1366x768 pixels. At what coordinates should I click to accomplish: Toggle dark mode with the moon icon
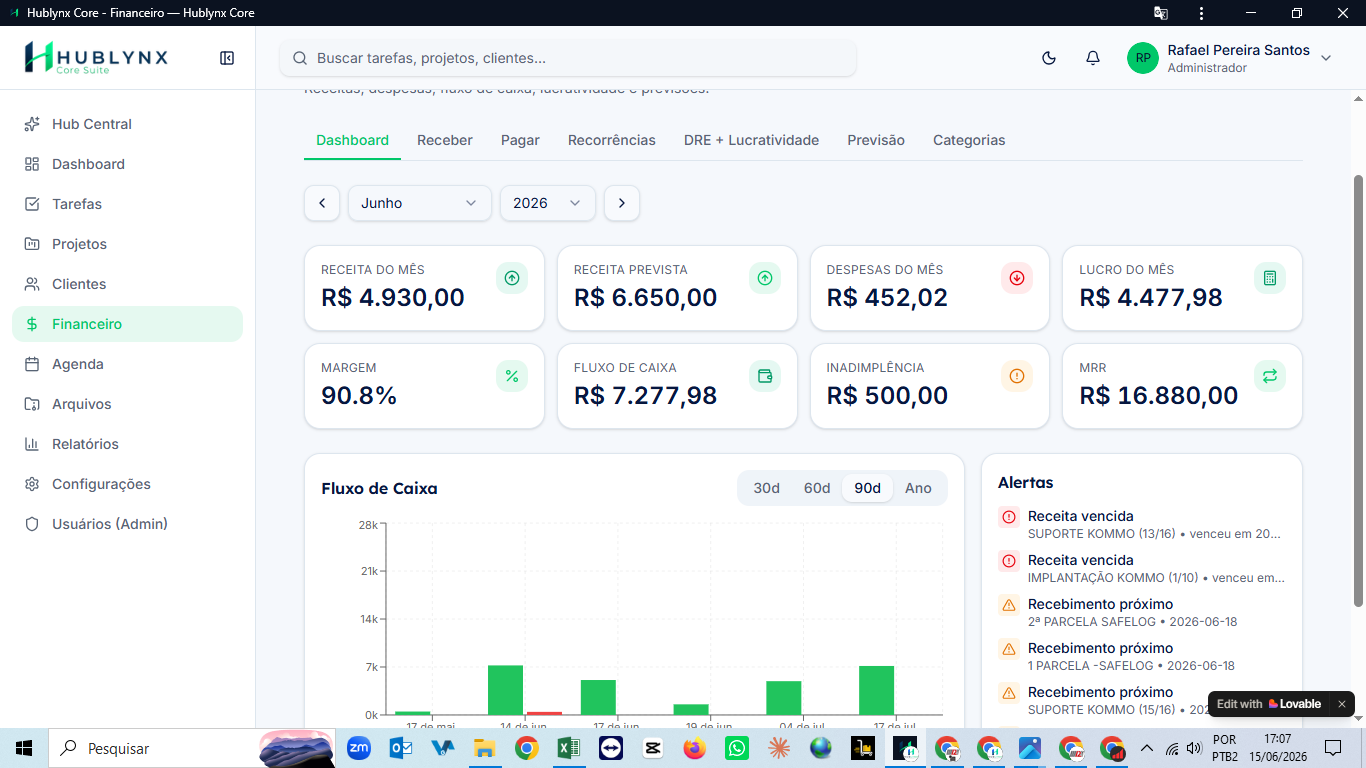tap(1049, 58)
